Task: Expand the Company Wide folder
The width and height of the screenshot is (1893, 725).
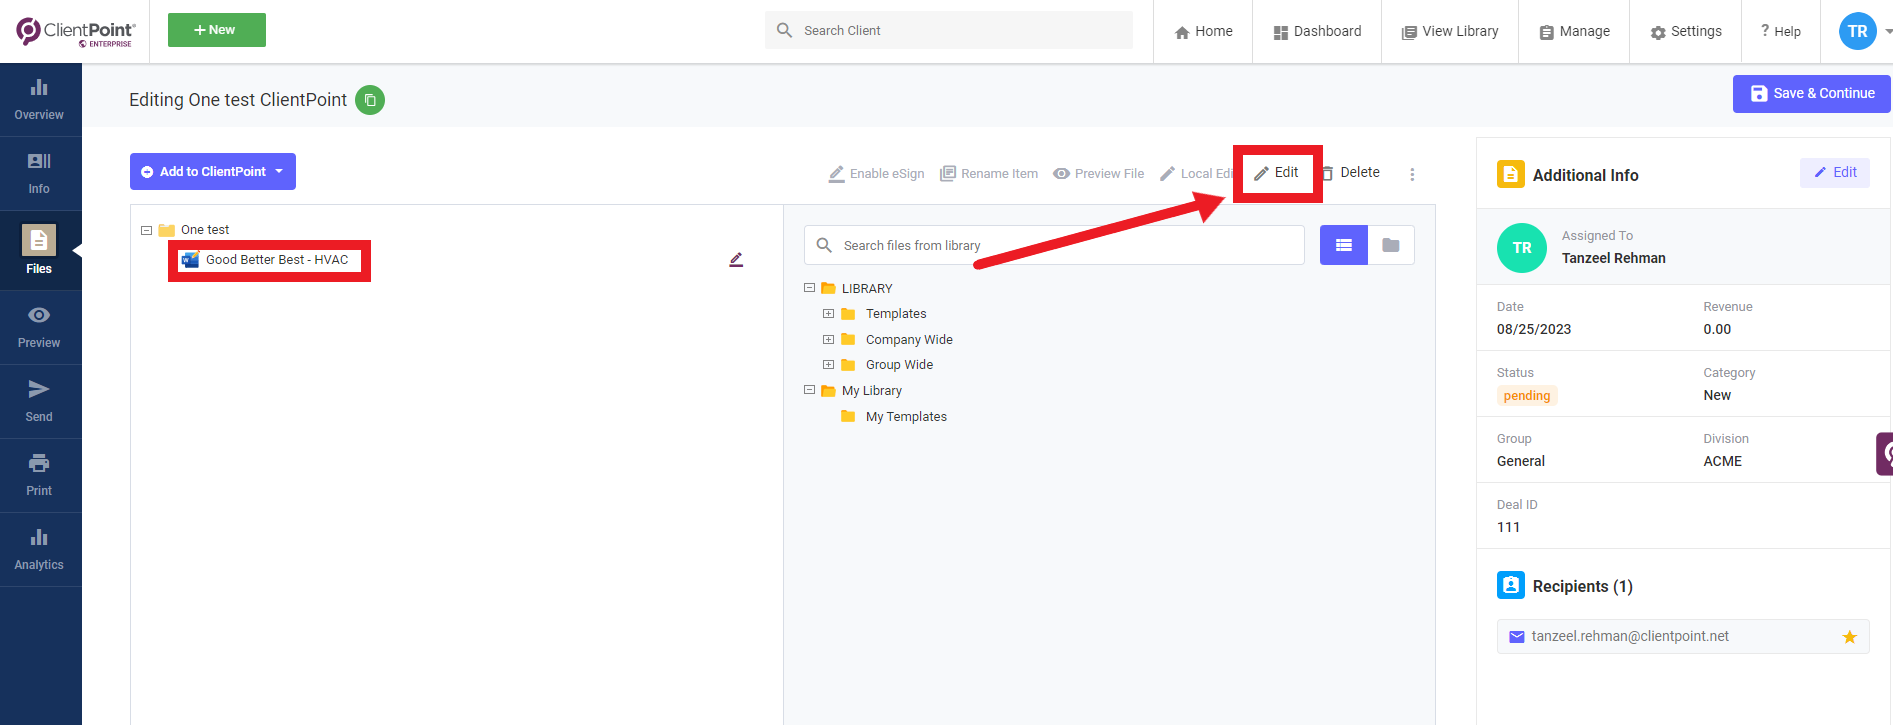Action: (828, 339)
